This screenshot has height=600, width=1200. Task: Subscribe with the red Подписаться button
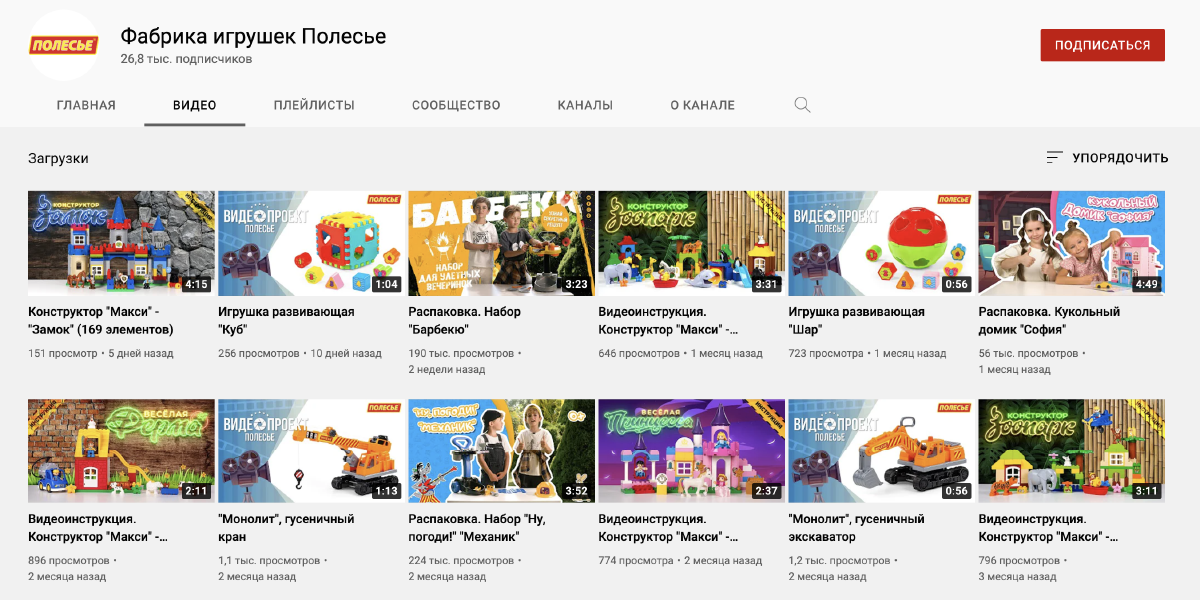tap(1102, 45)
